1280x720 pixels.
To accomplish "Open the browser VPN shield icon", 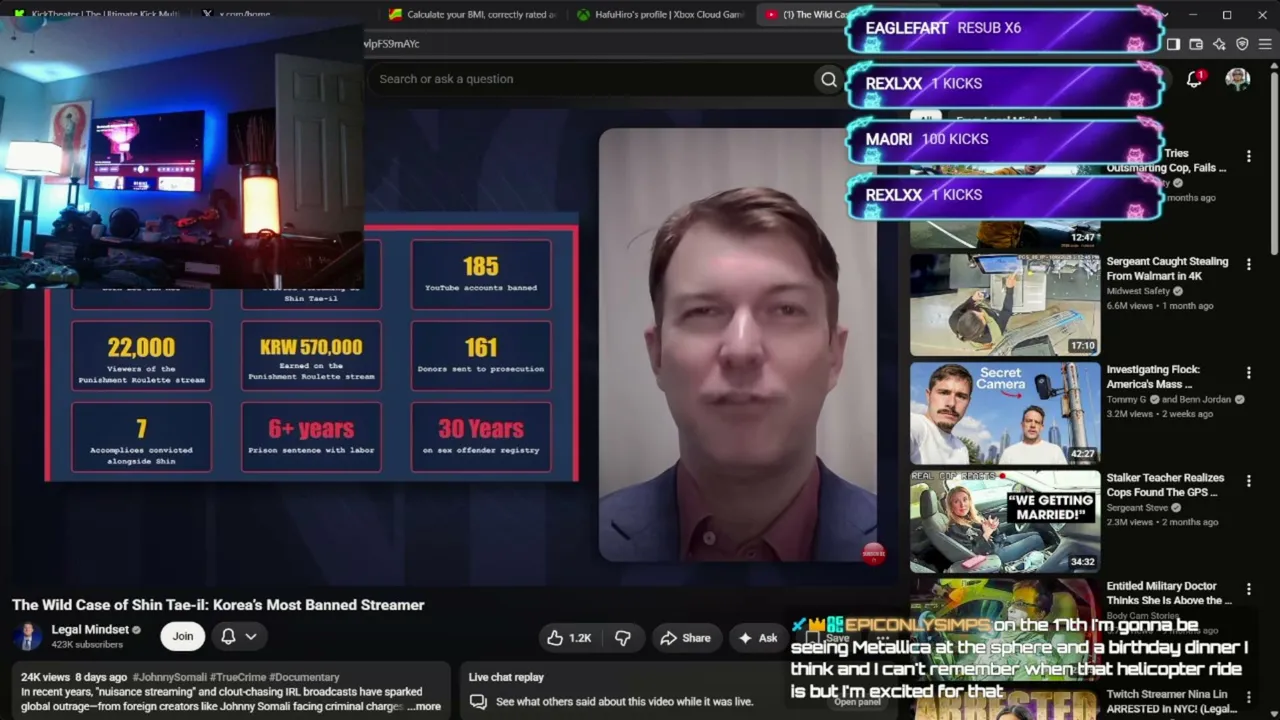I will click(1242, 44).
